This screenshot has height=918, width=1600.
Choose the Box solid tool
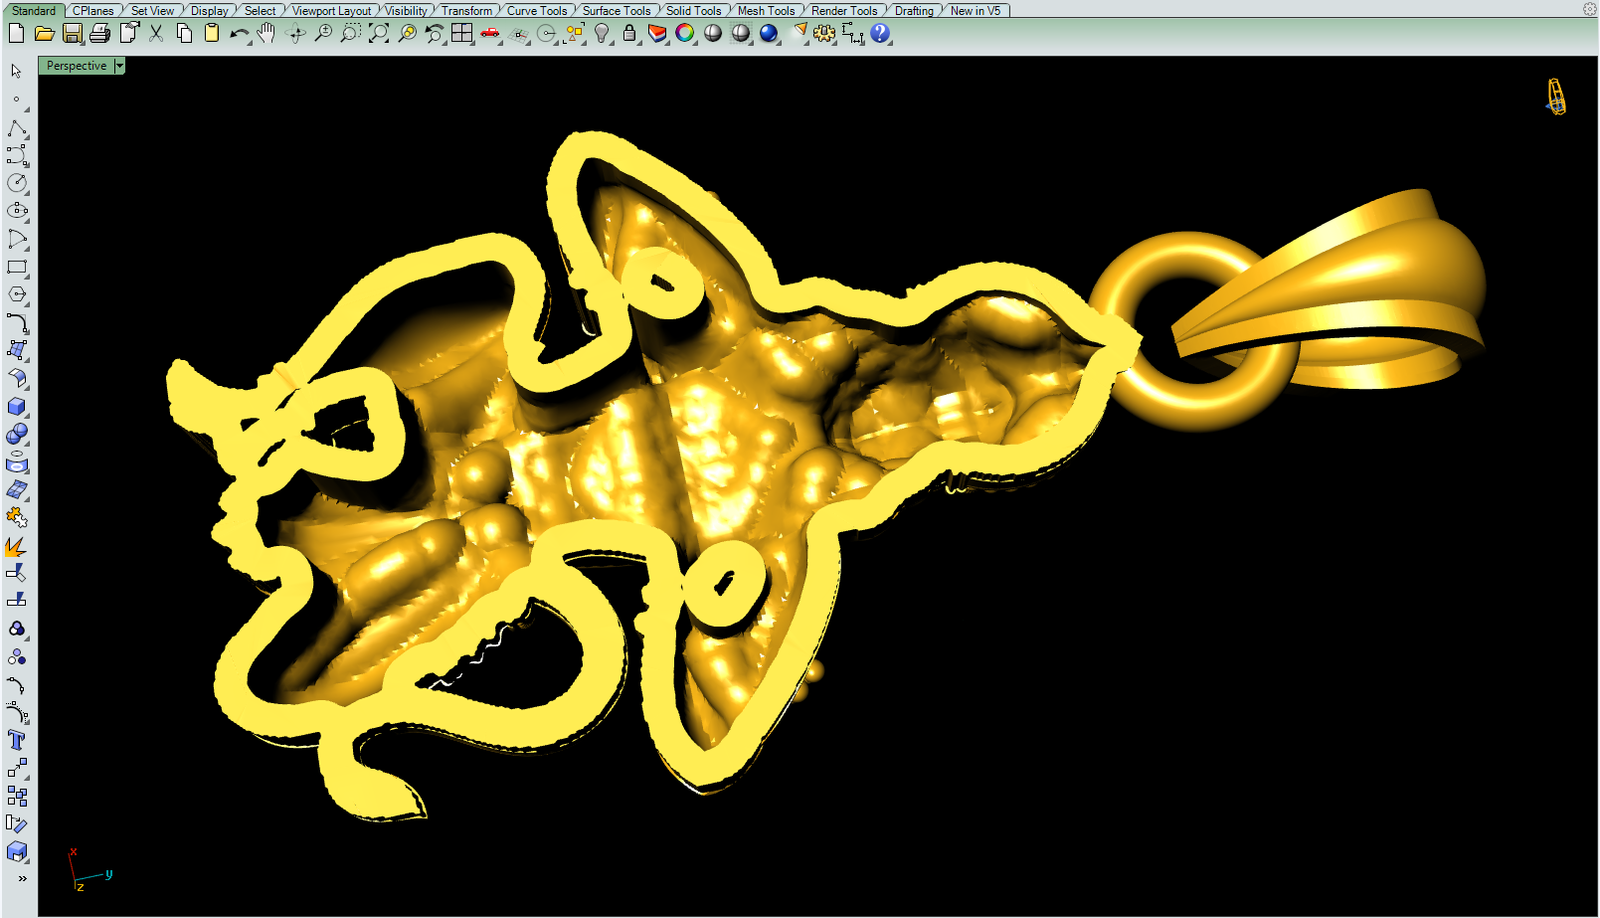pyautogui.click(x=17, y=407)
